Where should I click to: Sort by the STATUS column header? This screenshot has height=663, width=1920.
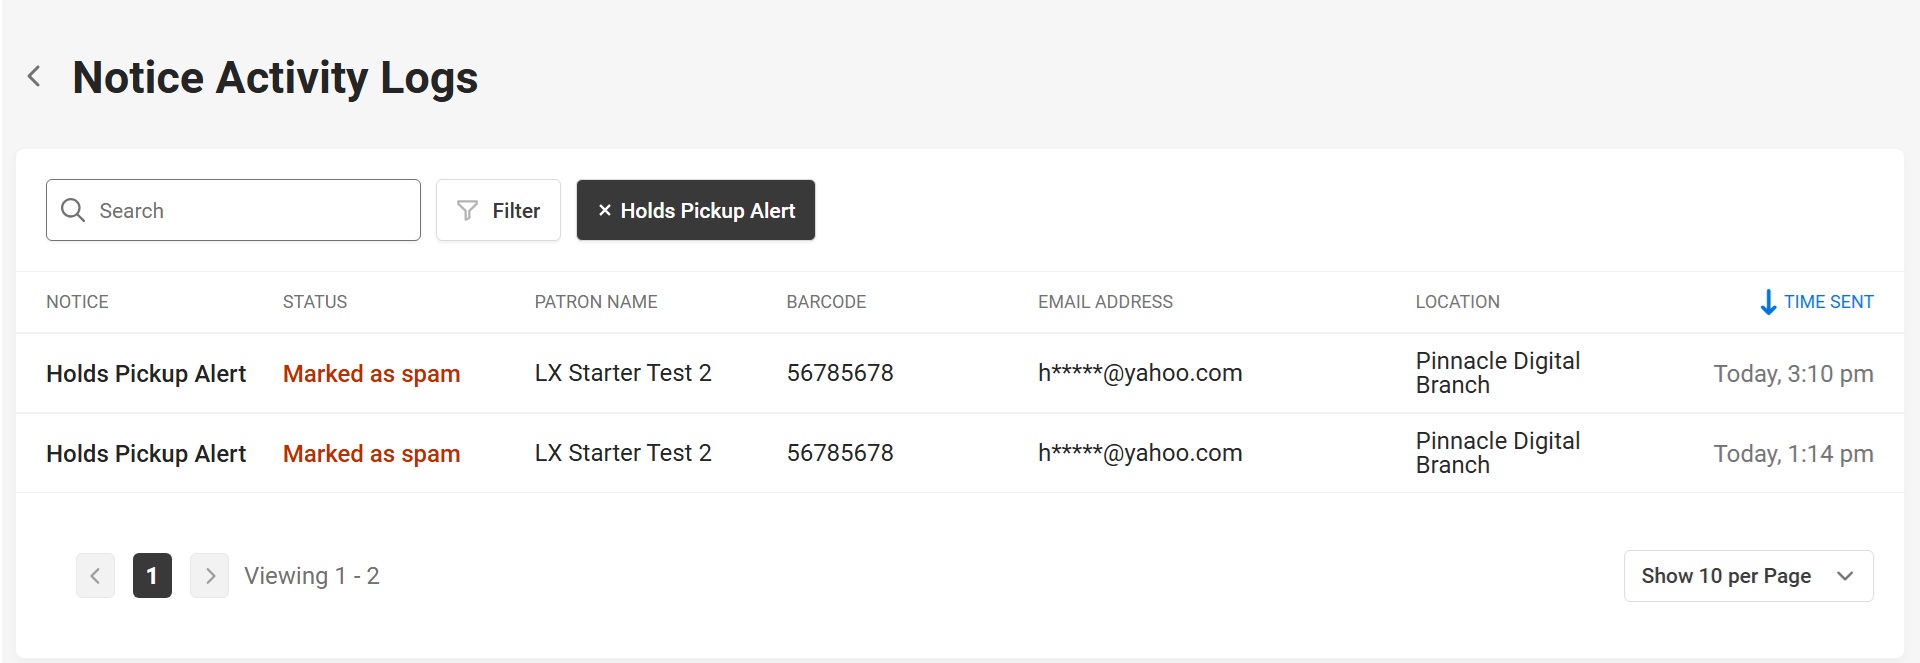315,302
